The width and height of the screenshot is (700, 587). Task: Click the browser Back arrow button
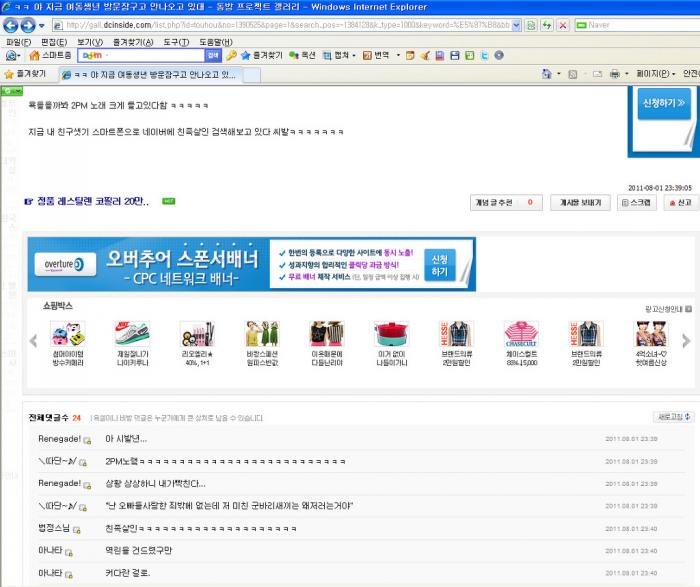(x=12, y=25)
